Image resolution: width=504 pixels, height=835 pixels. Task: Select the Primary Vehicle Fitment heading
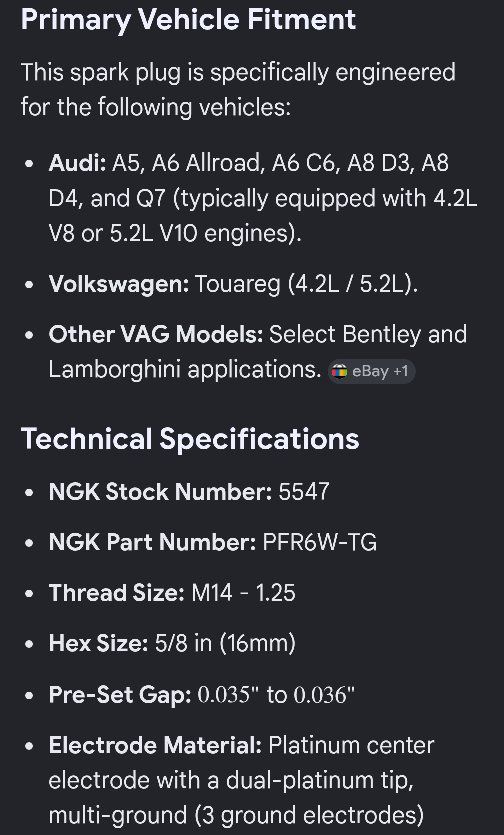tap(188, 20)
